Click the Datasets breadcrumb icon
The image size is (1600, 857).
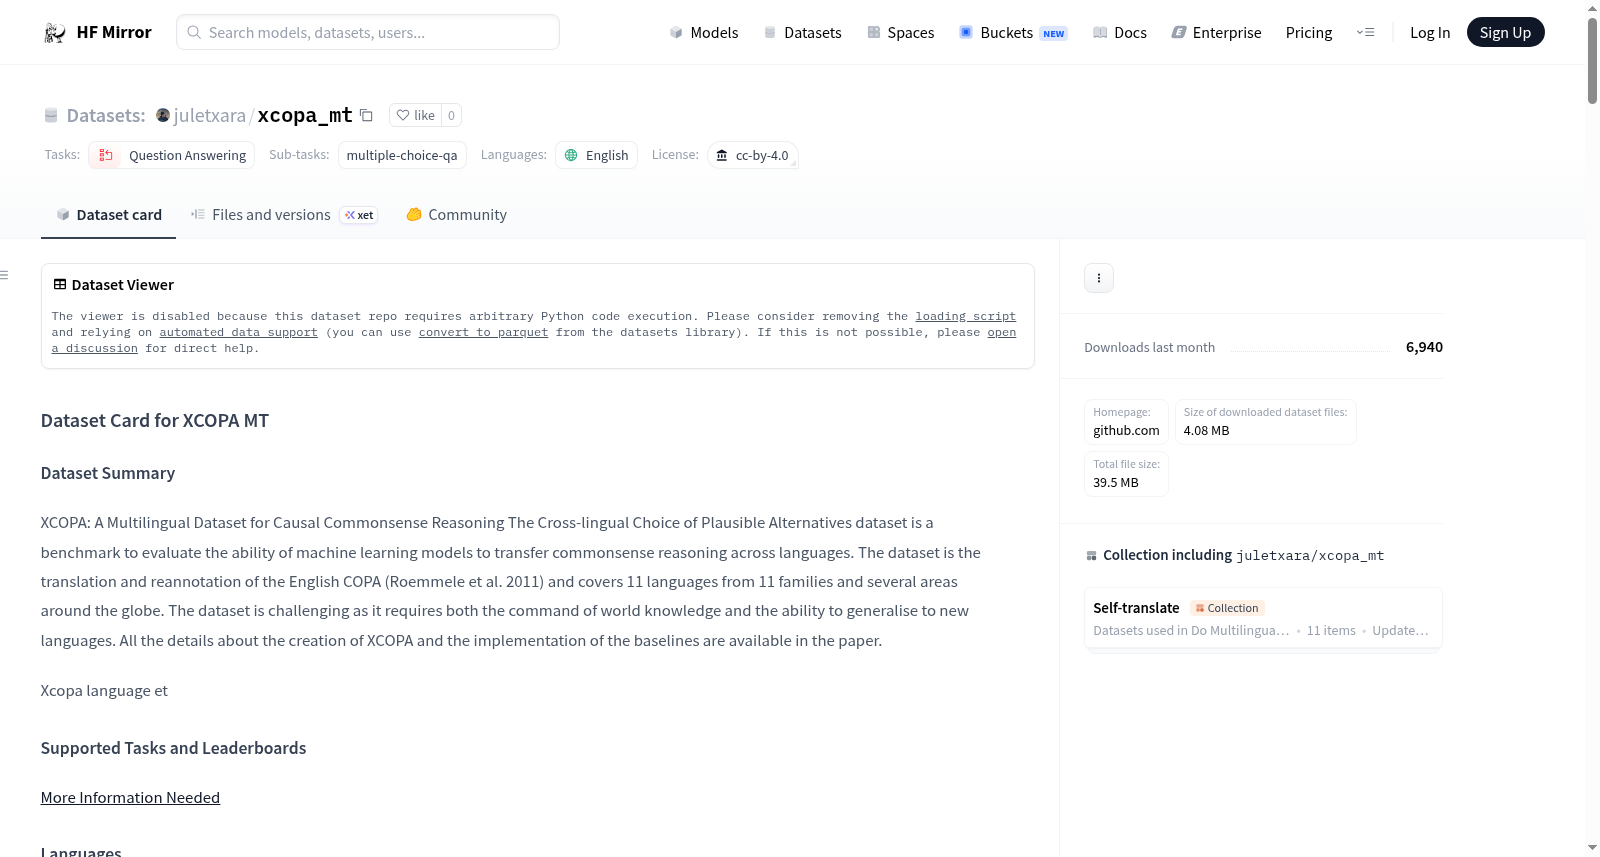click(51, 115)
